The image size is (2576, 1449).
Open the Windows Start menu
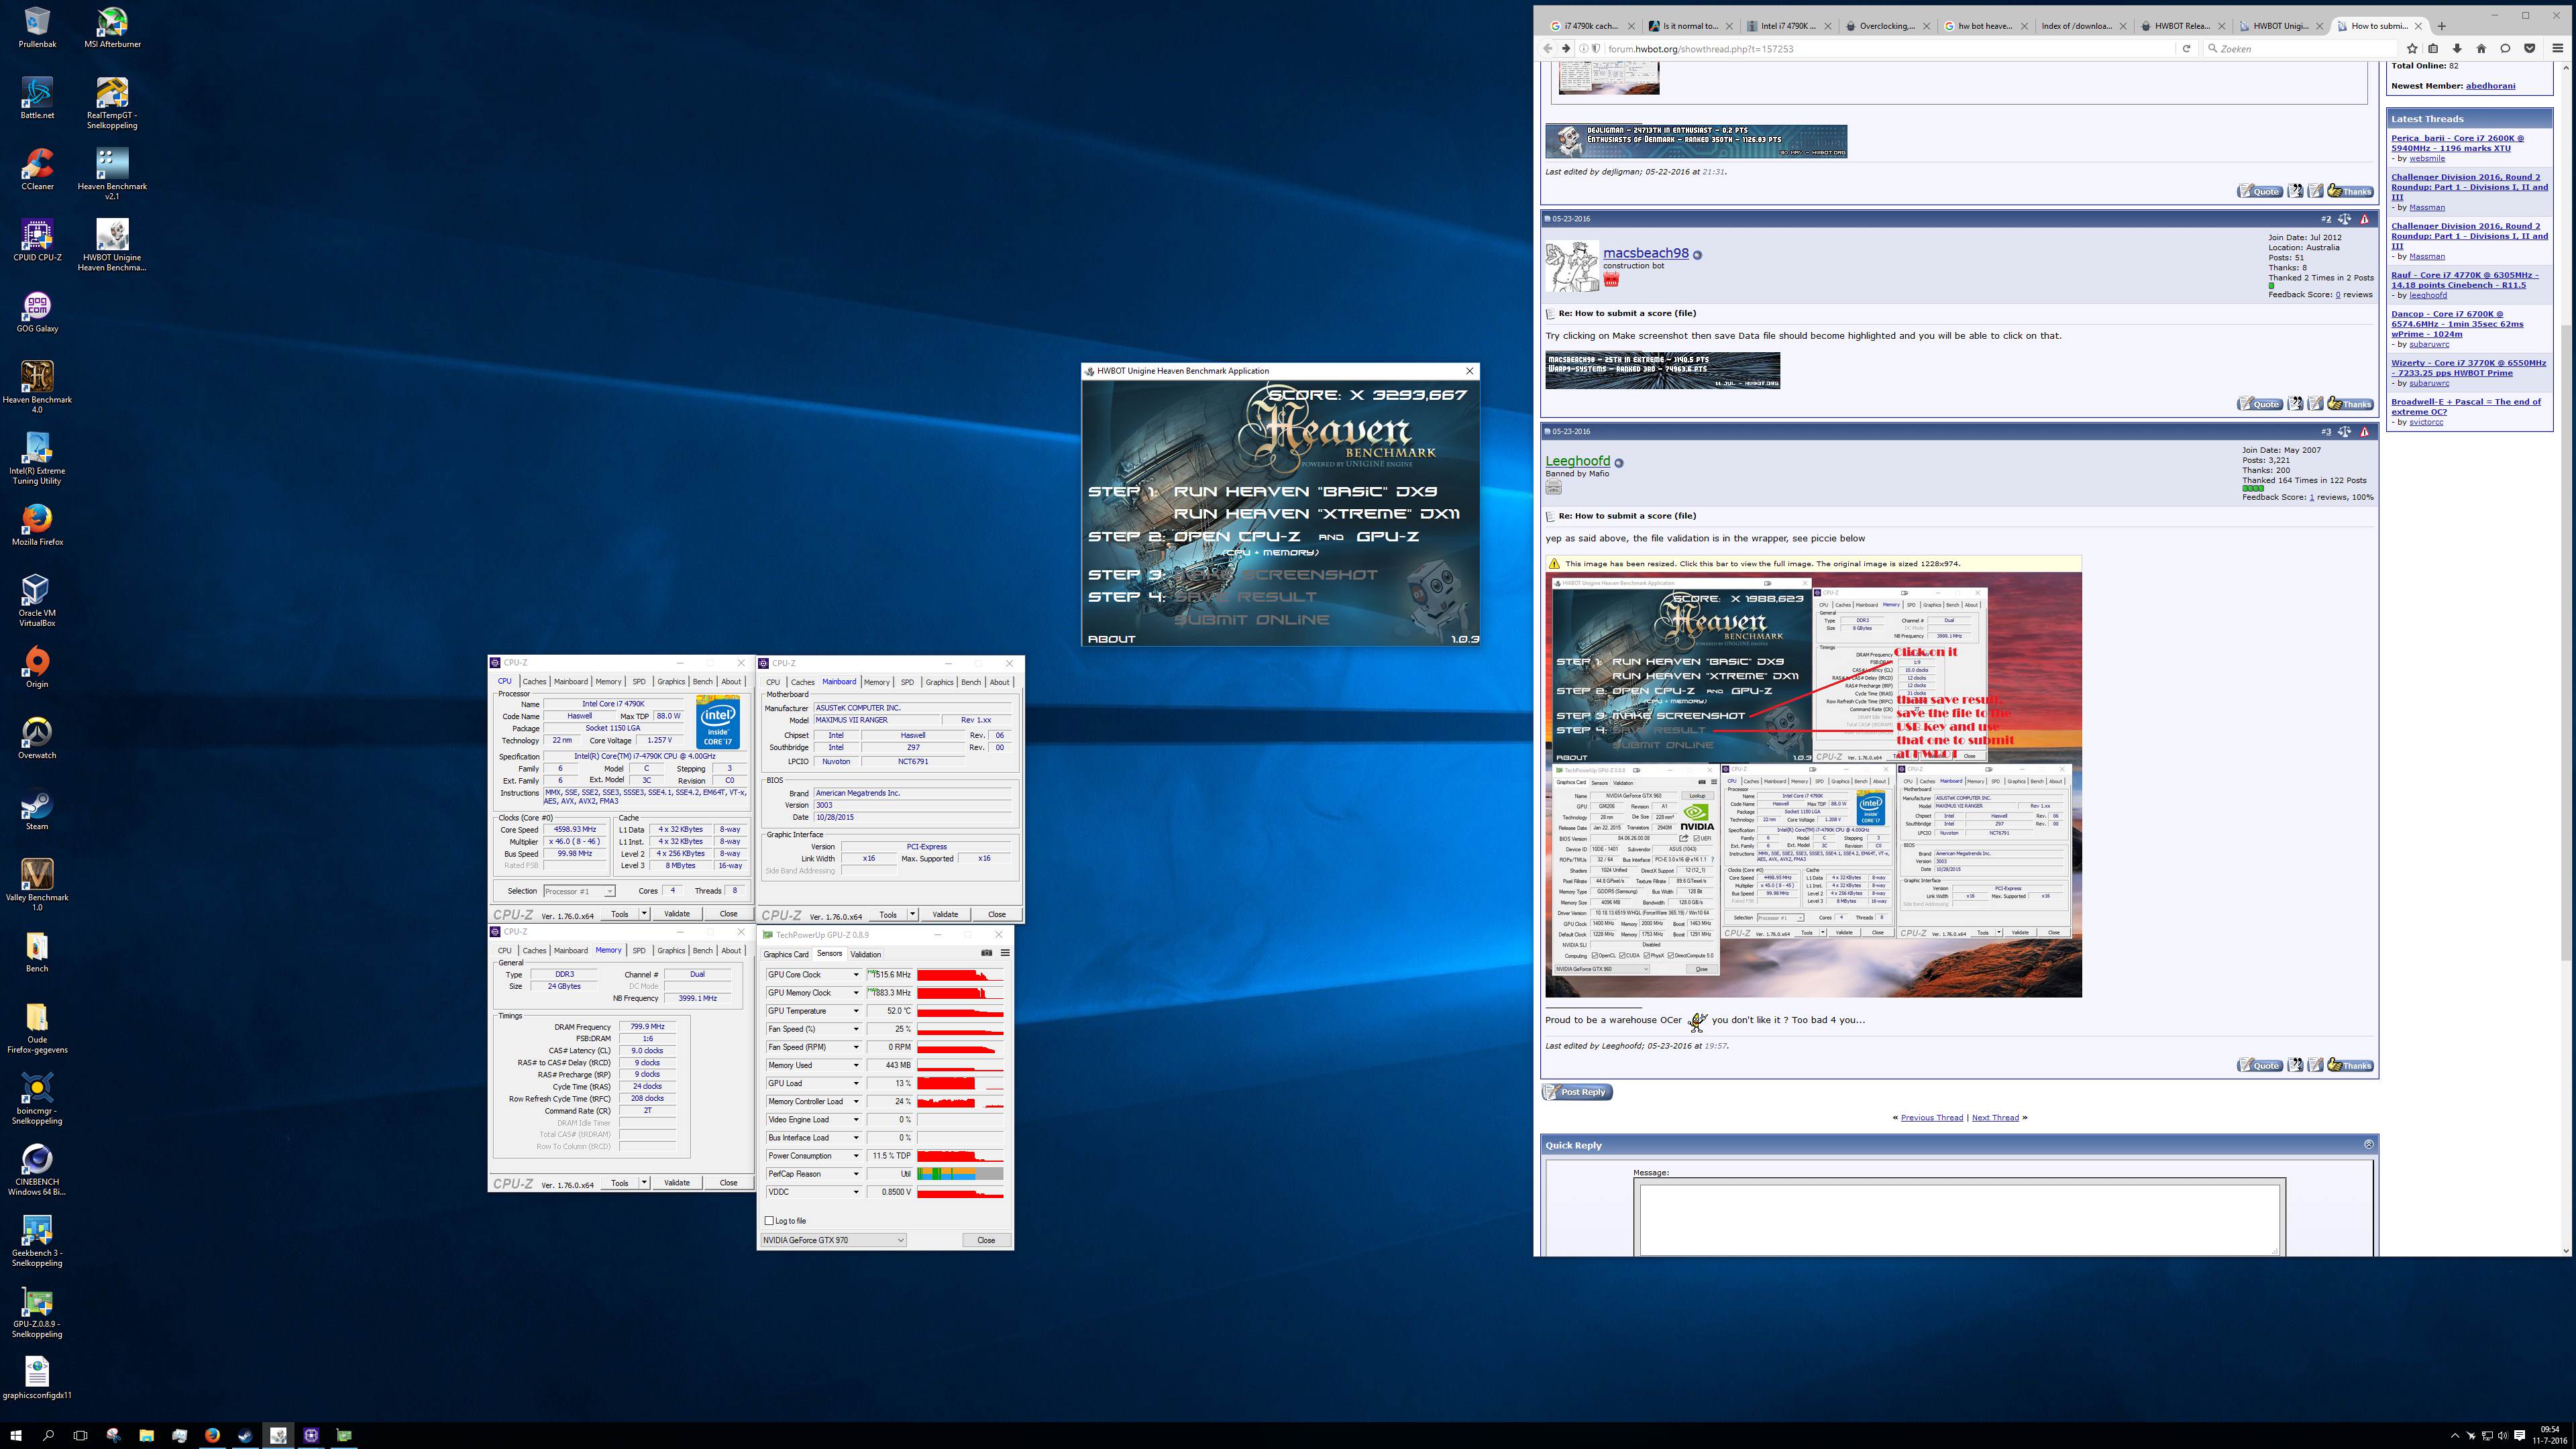tap(16, 1435)
